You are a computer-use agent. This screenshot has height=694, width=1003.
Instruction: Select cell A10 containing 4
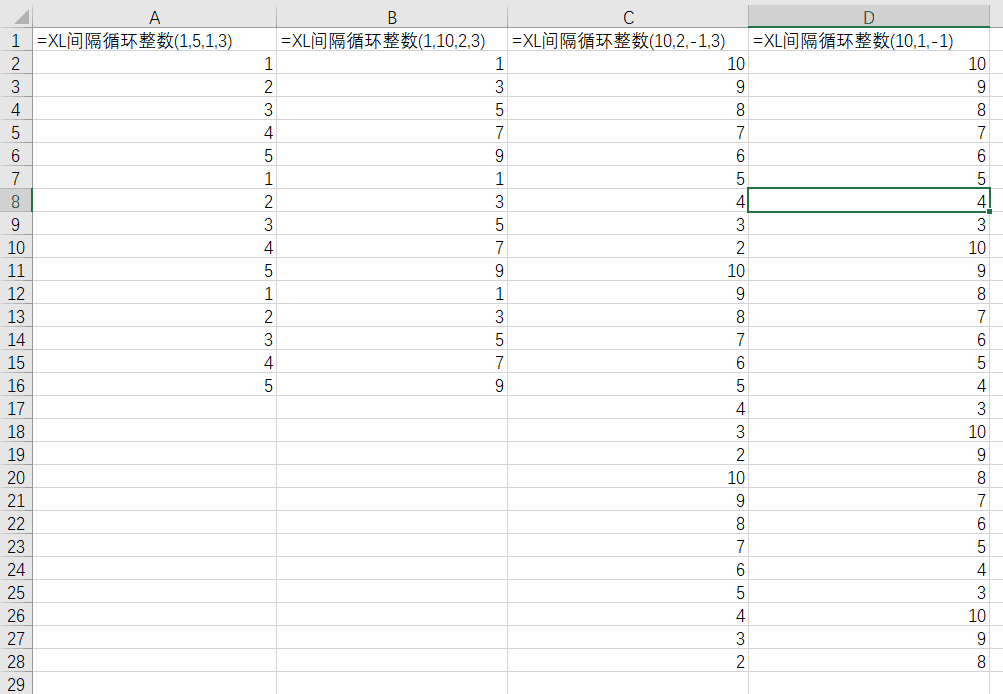click(x=154, y=247)
